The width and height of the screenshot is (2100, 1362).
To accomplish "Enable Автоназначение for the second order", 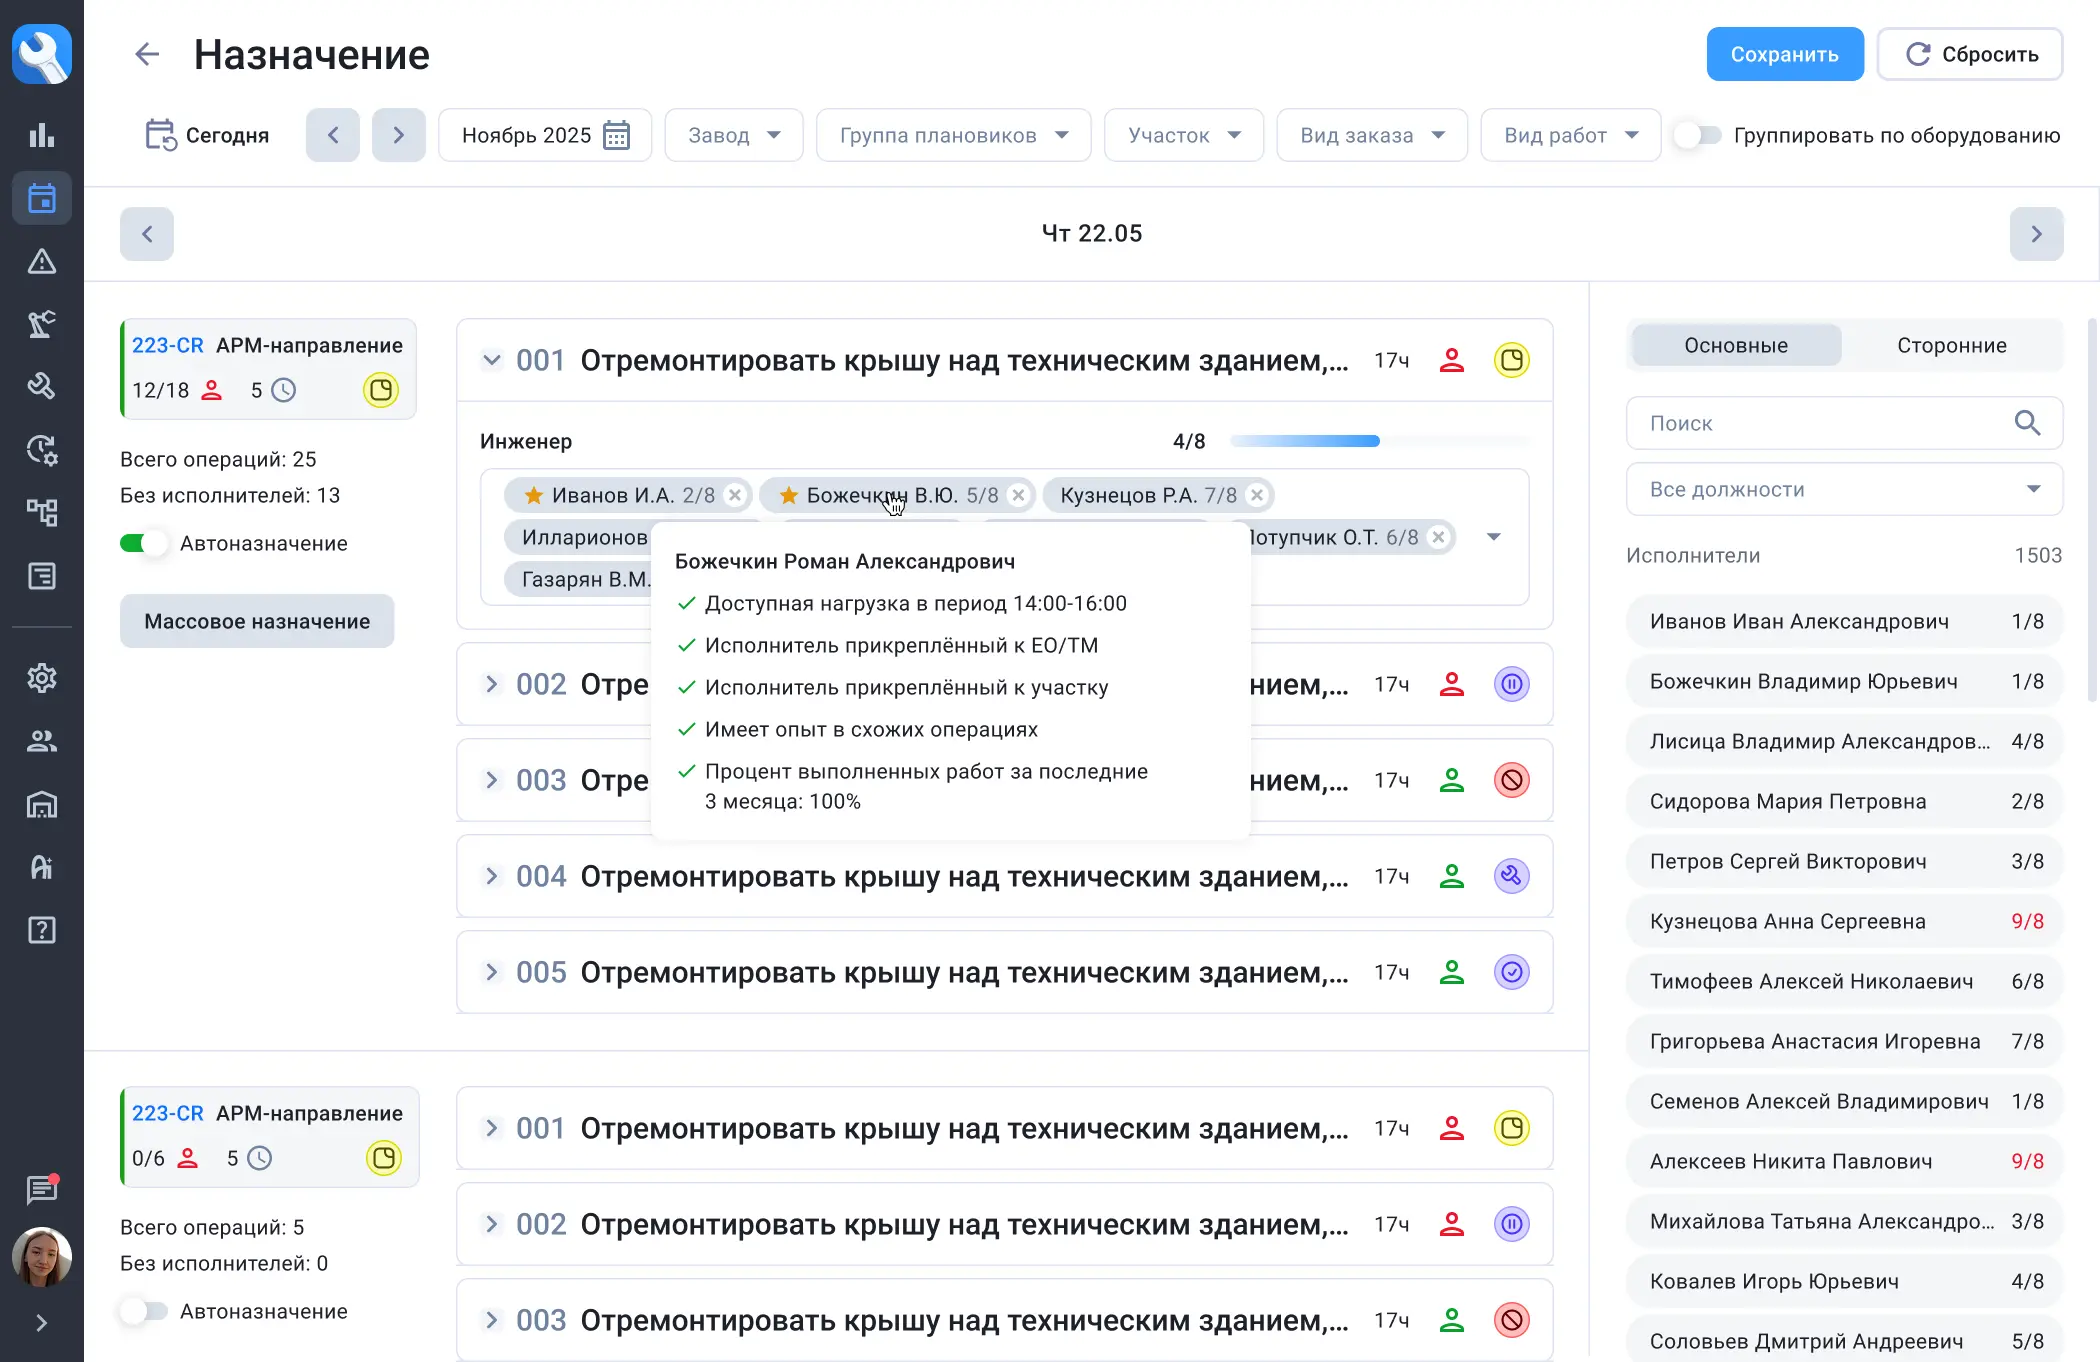I will (x=143, y=1311).
